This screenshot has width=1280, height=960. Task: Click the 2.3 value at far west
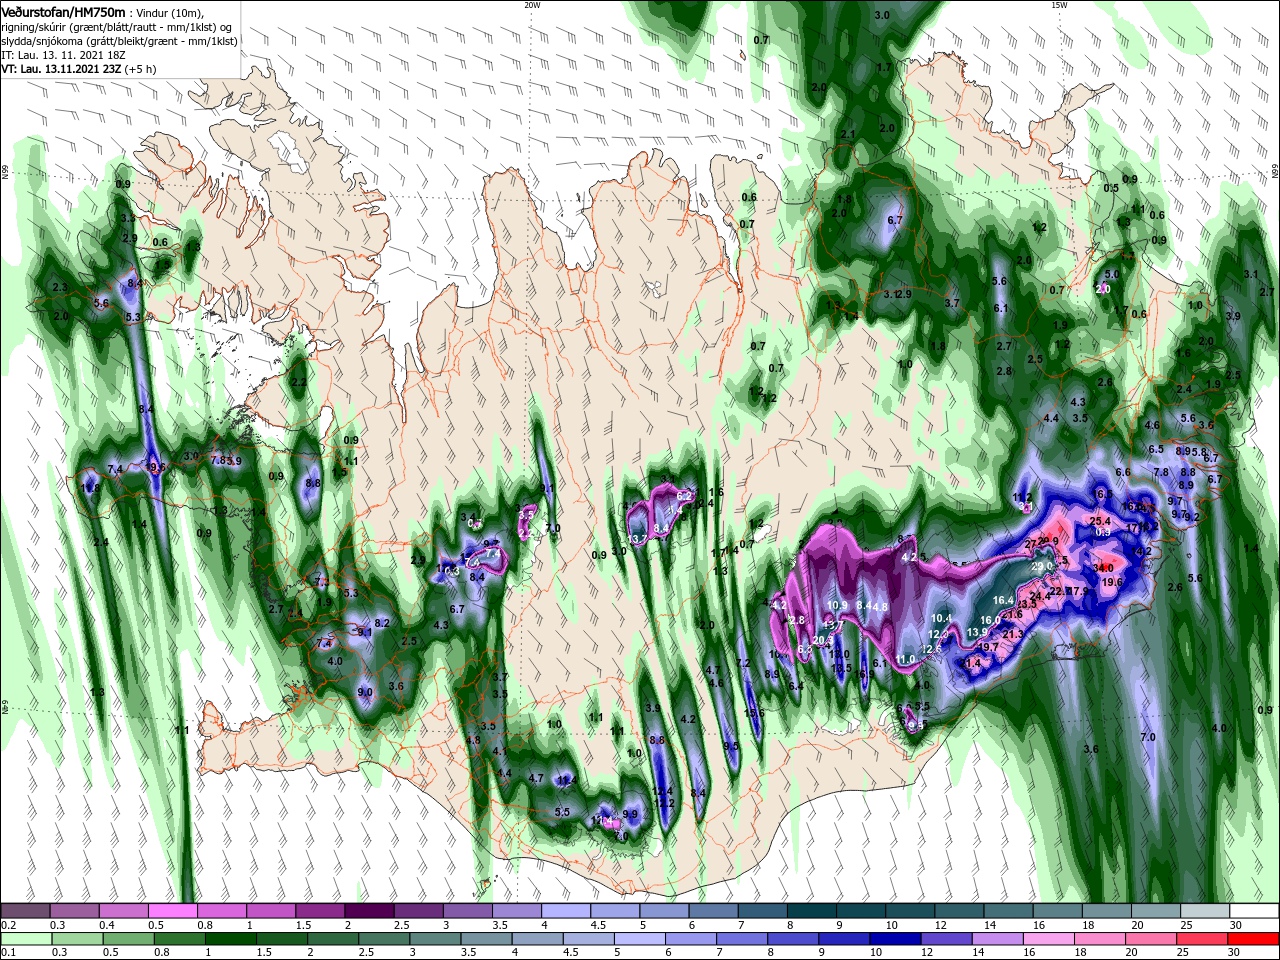[59, 288]
